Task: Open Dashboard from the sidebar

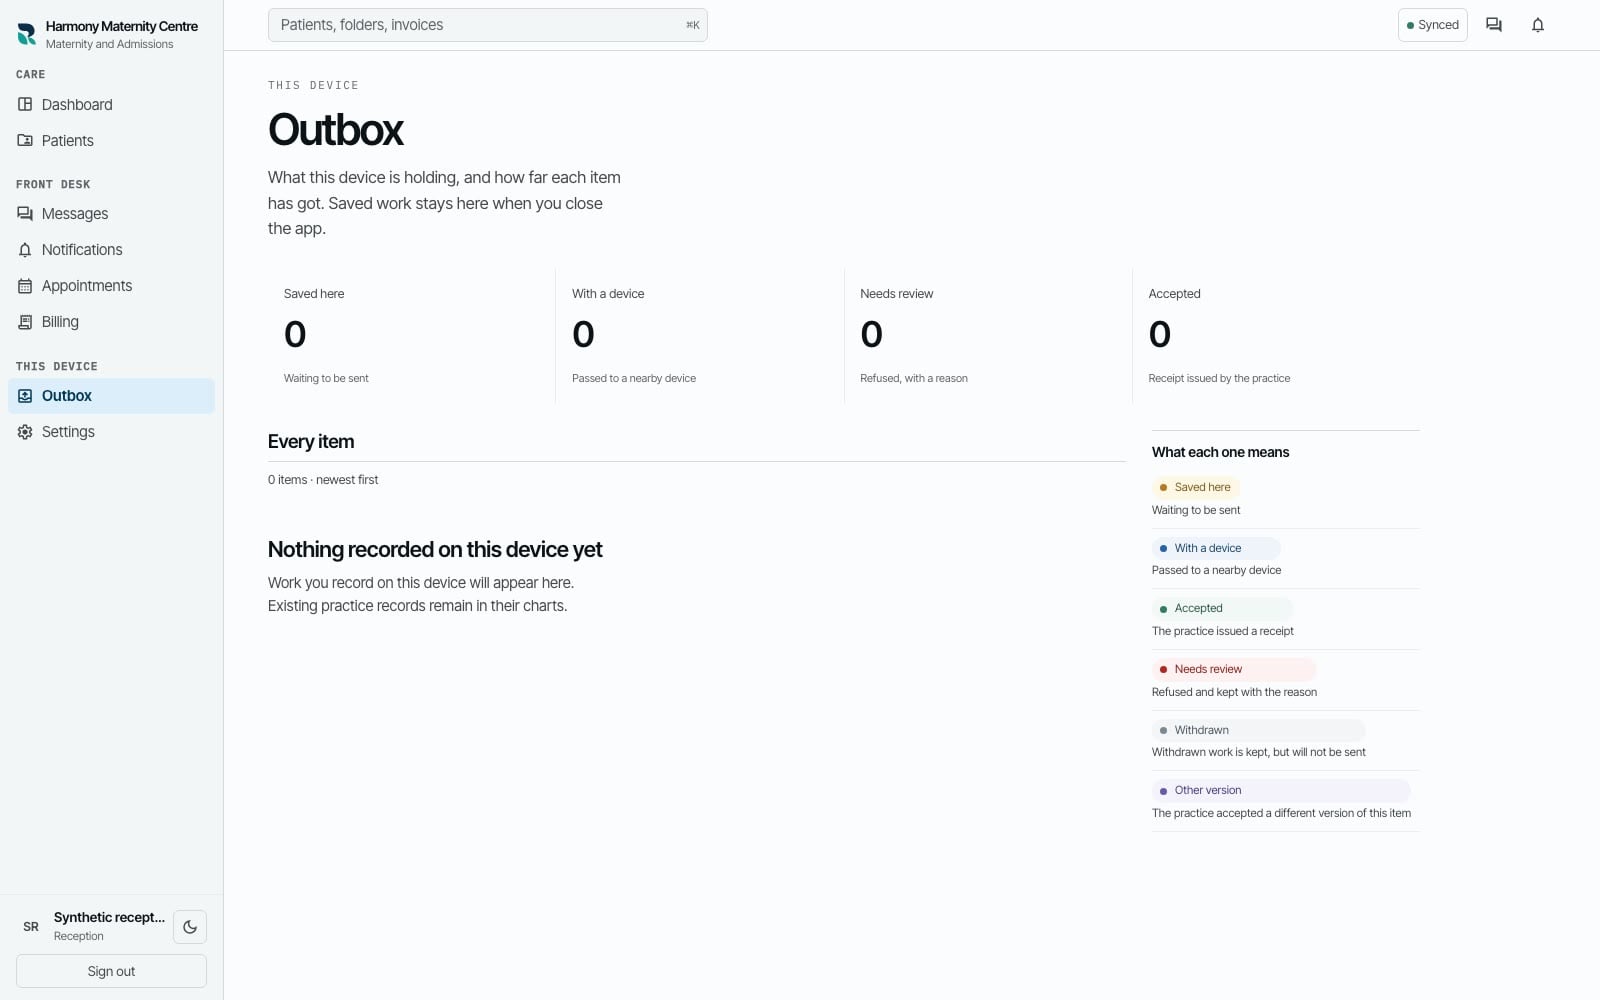Action: coord(111,105)
